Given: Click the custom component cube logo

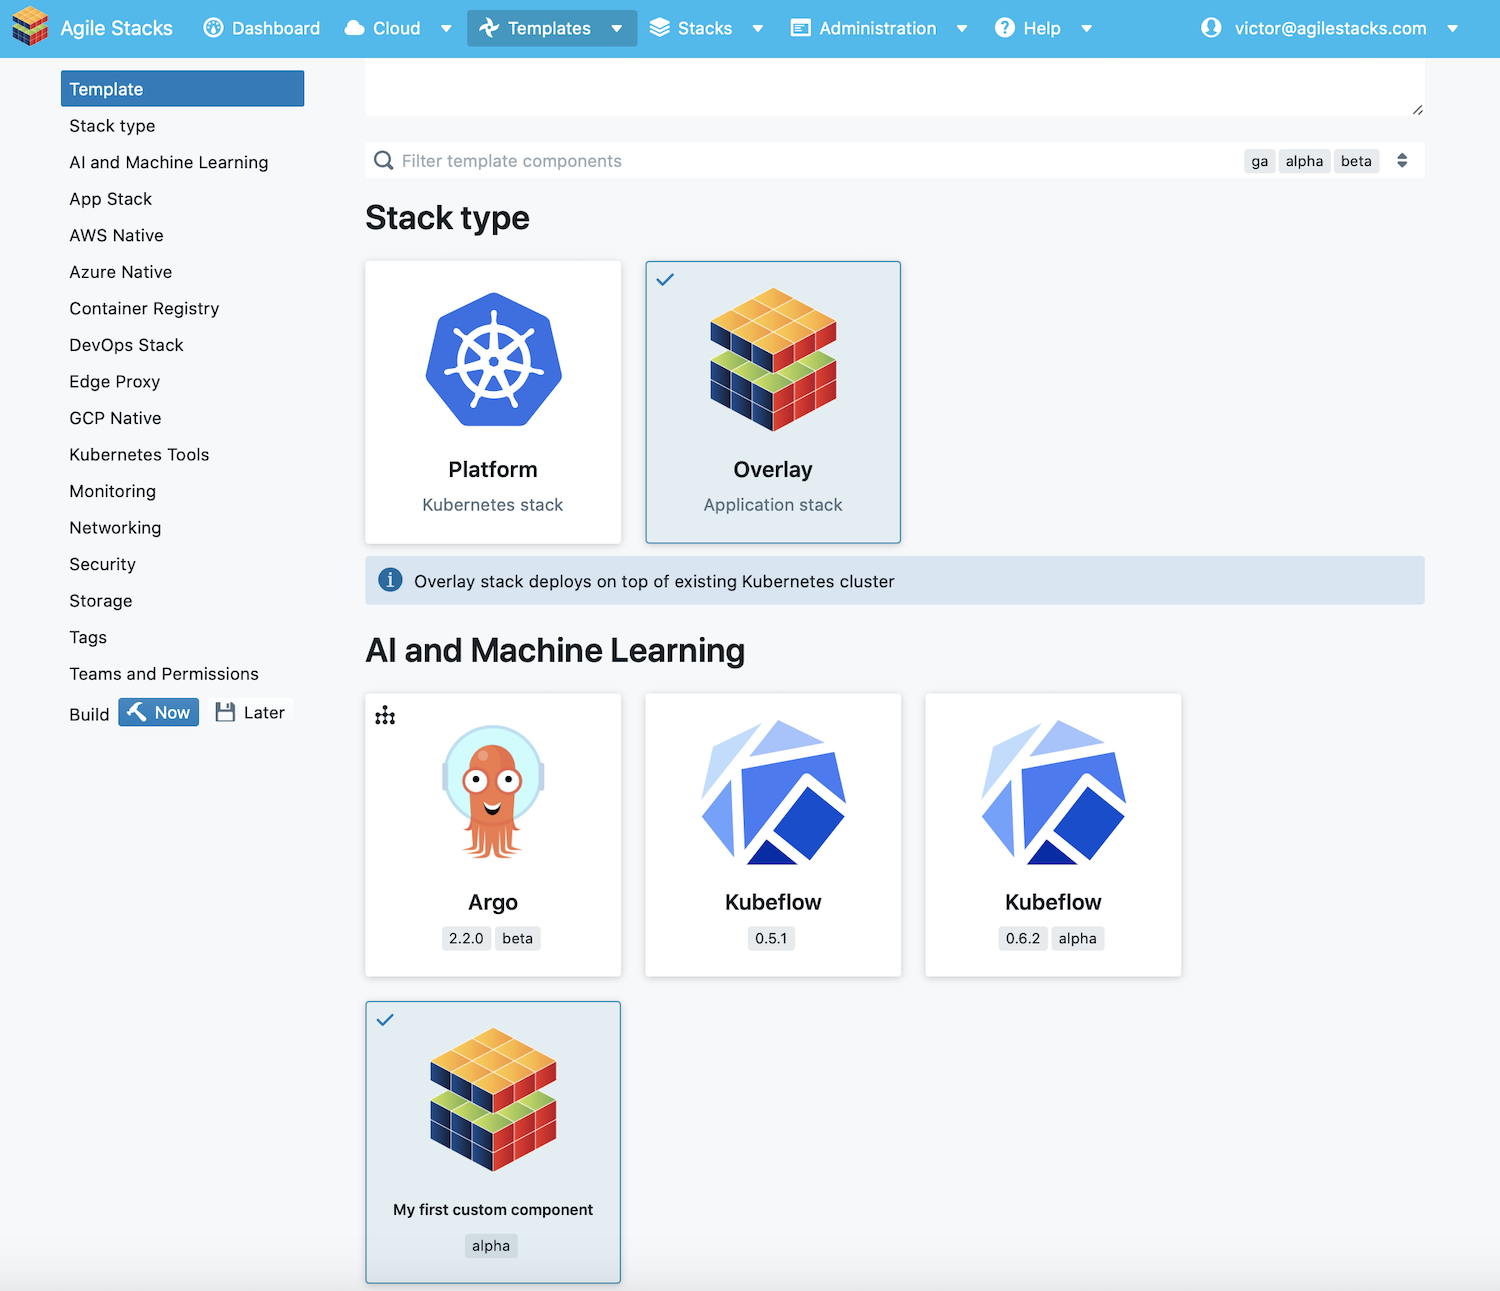Looking at the screenshot, I should click(x=493, y=1099).
